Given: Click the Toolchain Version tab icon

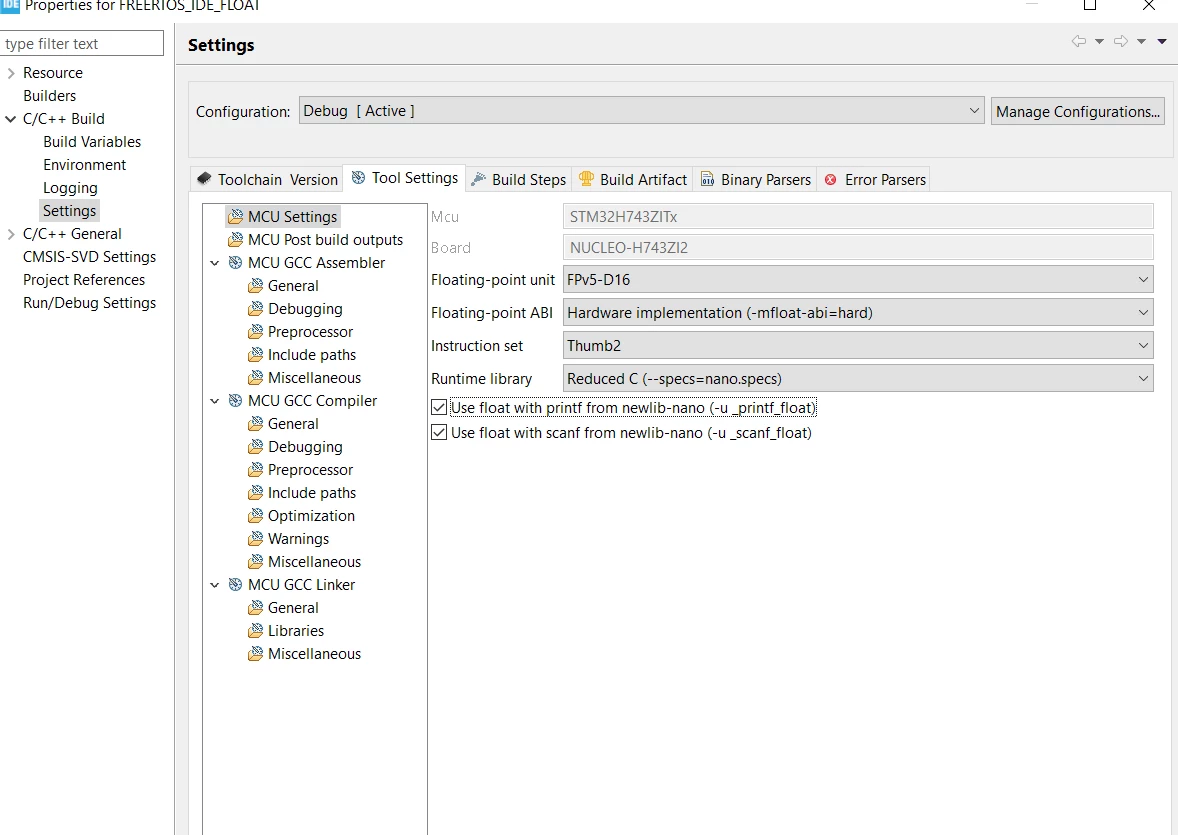Looking at the screenshot, I should point(204,179).
